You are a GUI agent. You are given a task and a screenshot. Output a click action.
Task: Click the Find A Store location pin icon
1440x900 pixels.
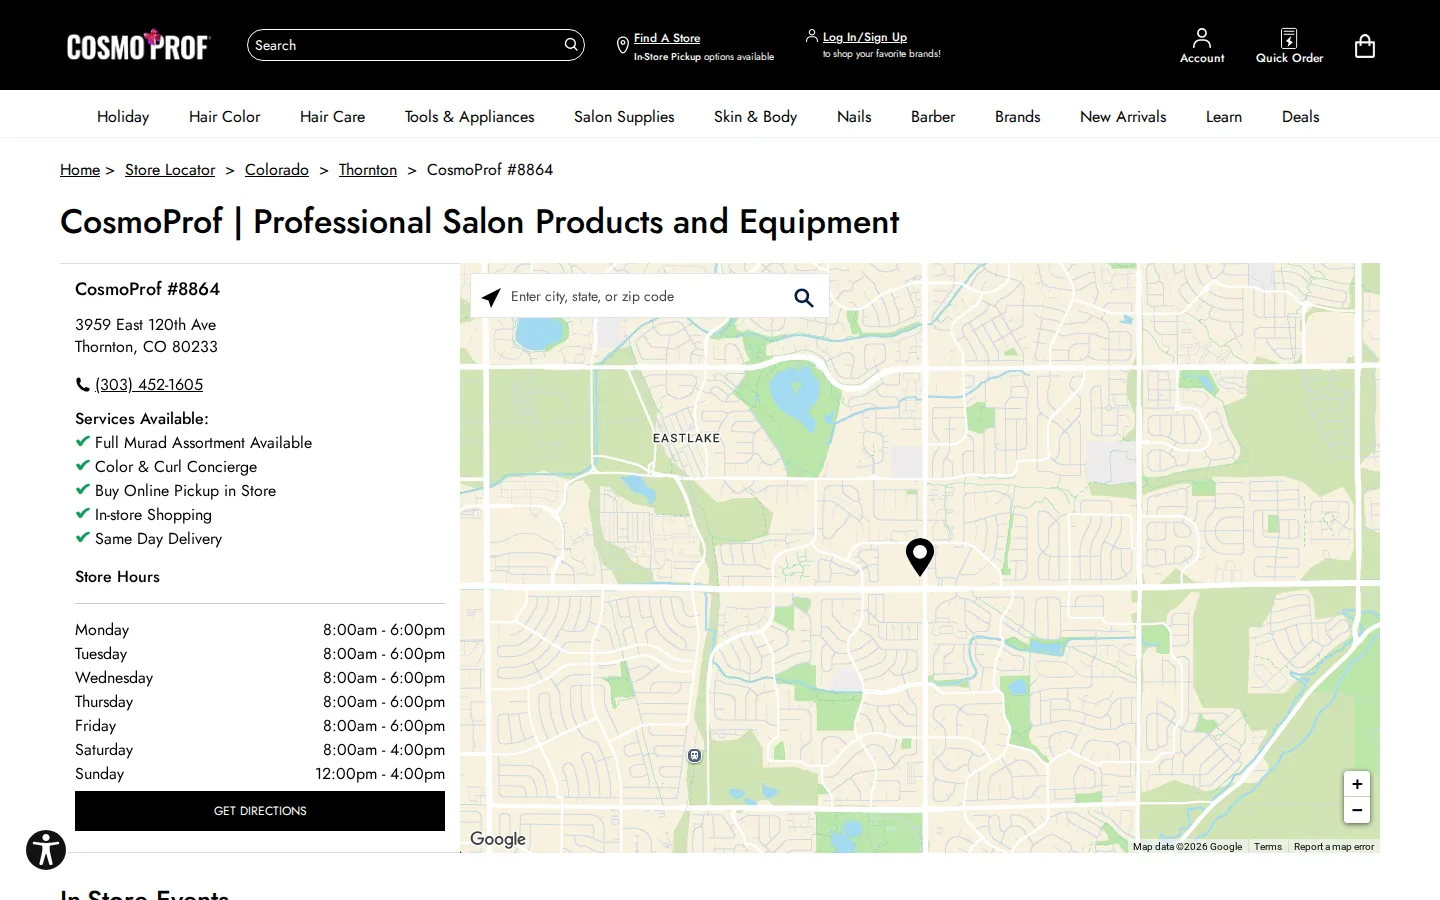click(x=622, y=46)
